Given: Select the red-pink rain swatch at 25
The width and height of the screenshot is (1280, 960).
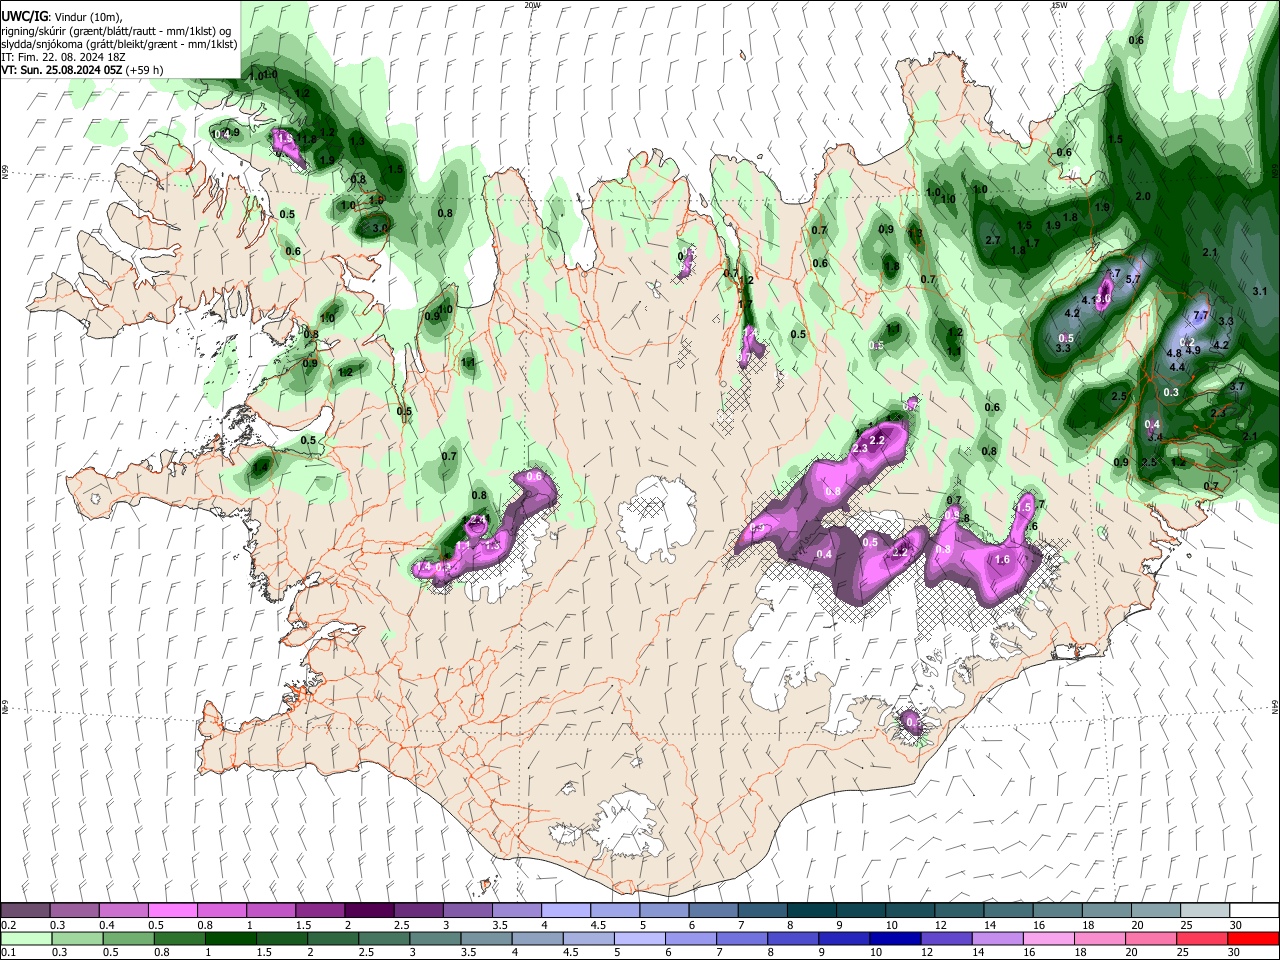Looking at the screenshot, I should pyautogui.click(x=1204, y=938).
